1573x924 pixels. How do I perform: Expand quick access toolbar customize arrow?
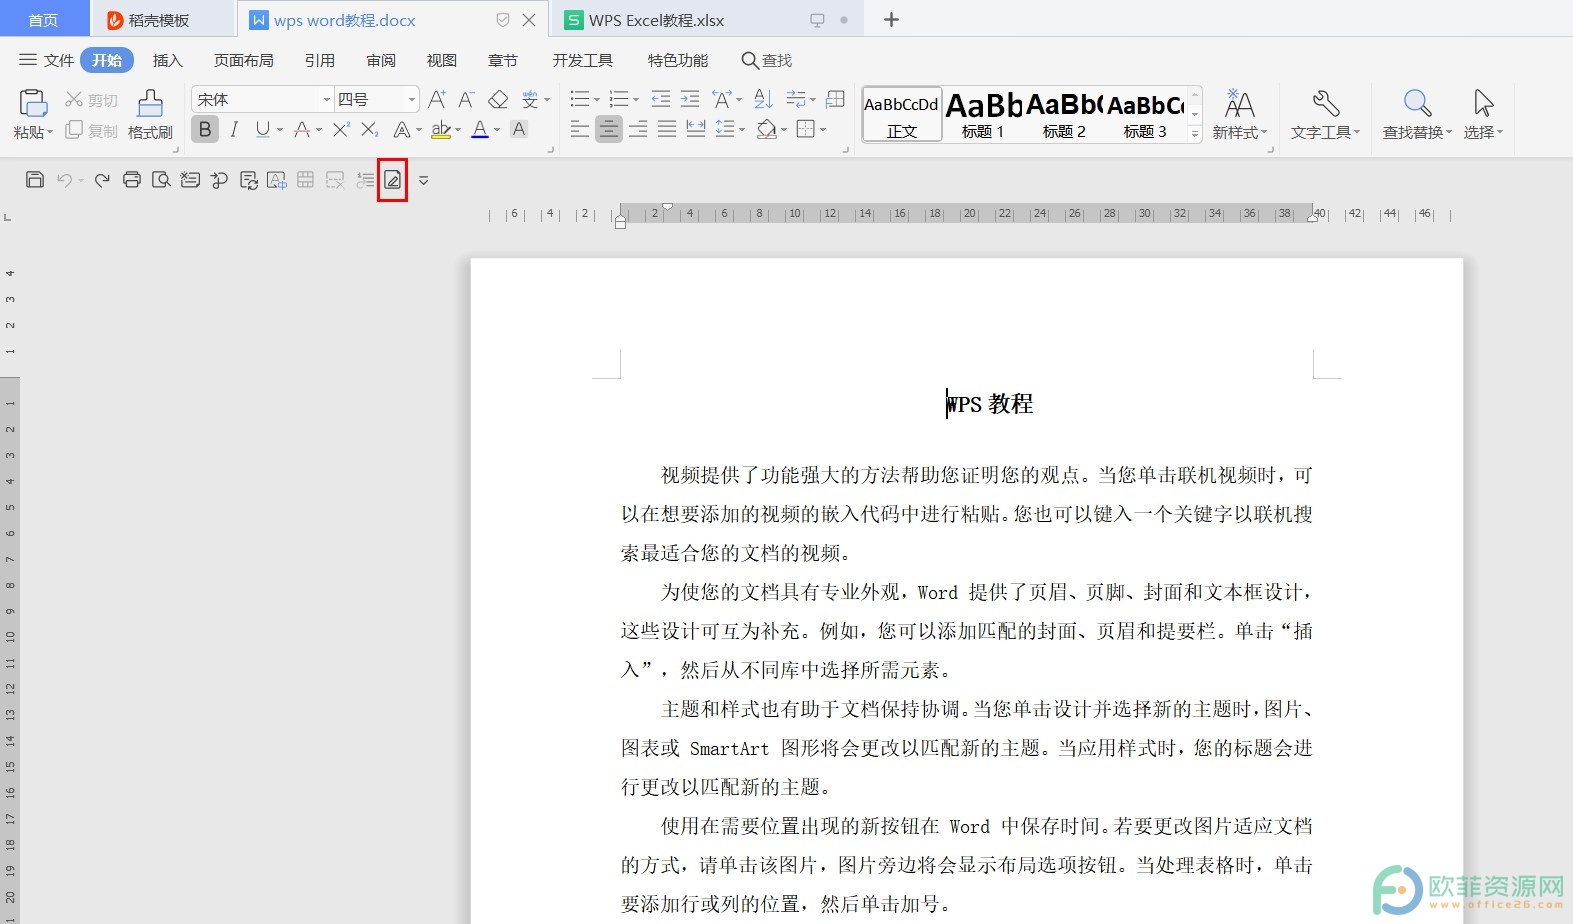point(423,181)
